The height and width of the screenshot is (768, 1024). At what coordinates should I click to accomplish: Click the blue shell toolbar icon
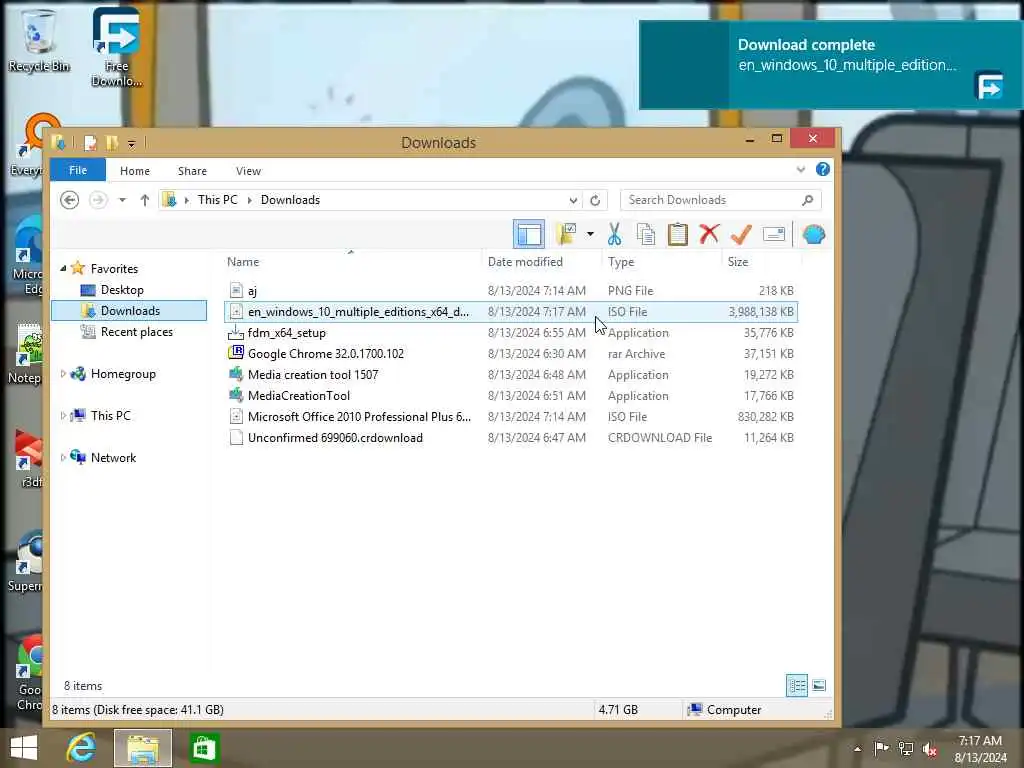point(814,234)
